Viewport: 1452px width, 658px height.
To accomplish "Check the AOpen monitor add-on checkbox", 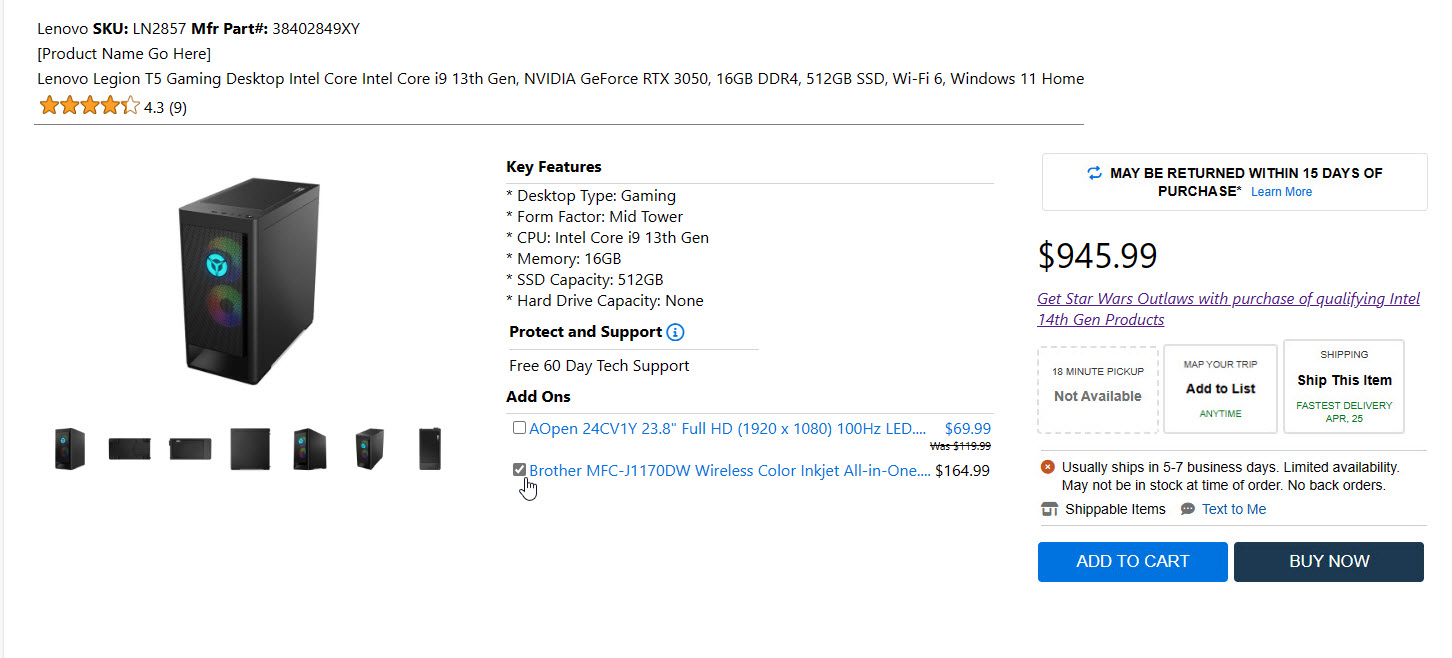I will click(519, 428).
